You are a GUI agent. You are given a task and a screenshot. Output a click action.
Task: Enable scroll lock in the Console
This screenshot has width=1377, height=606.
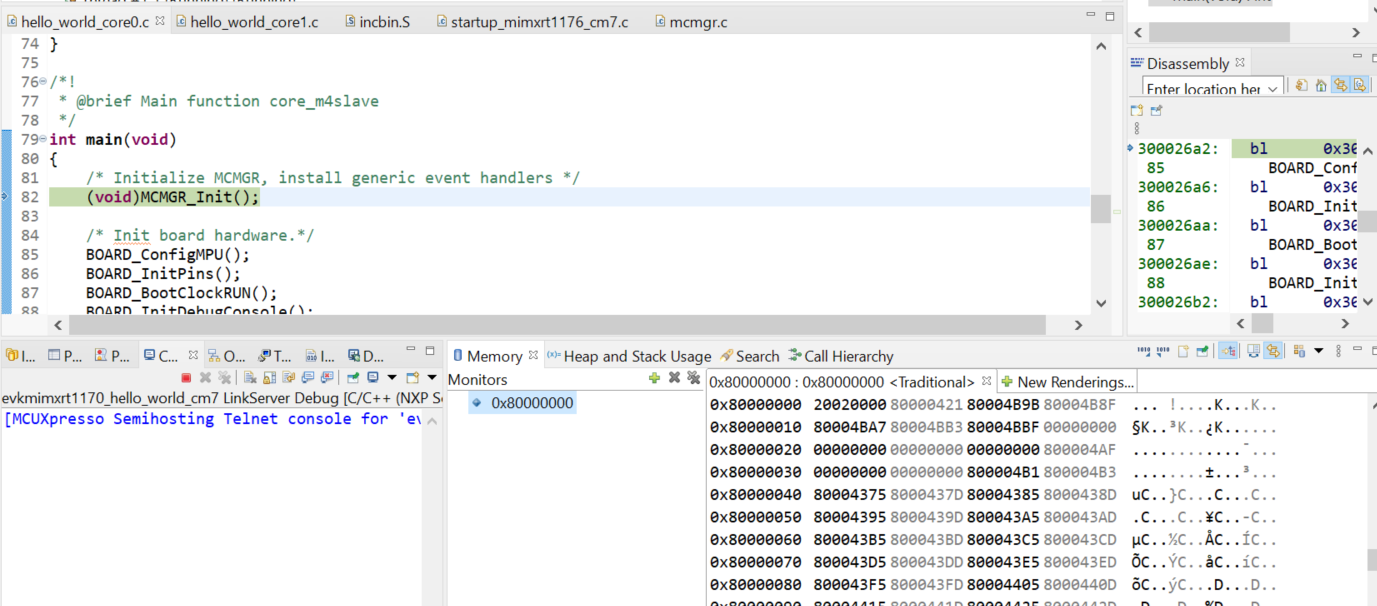pos(267,377)
